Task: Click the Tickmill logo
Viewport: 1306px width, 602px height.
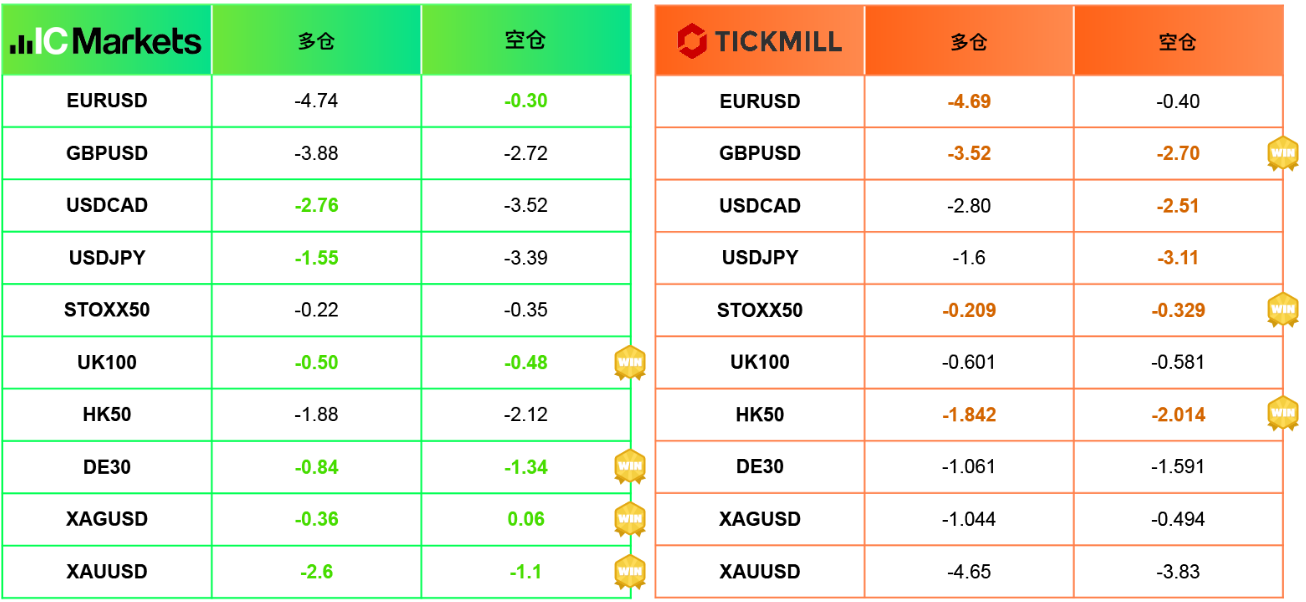Action: pos(760,41)
